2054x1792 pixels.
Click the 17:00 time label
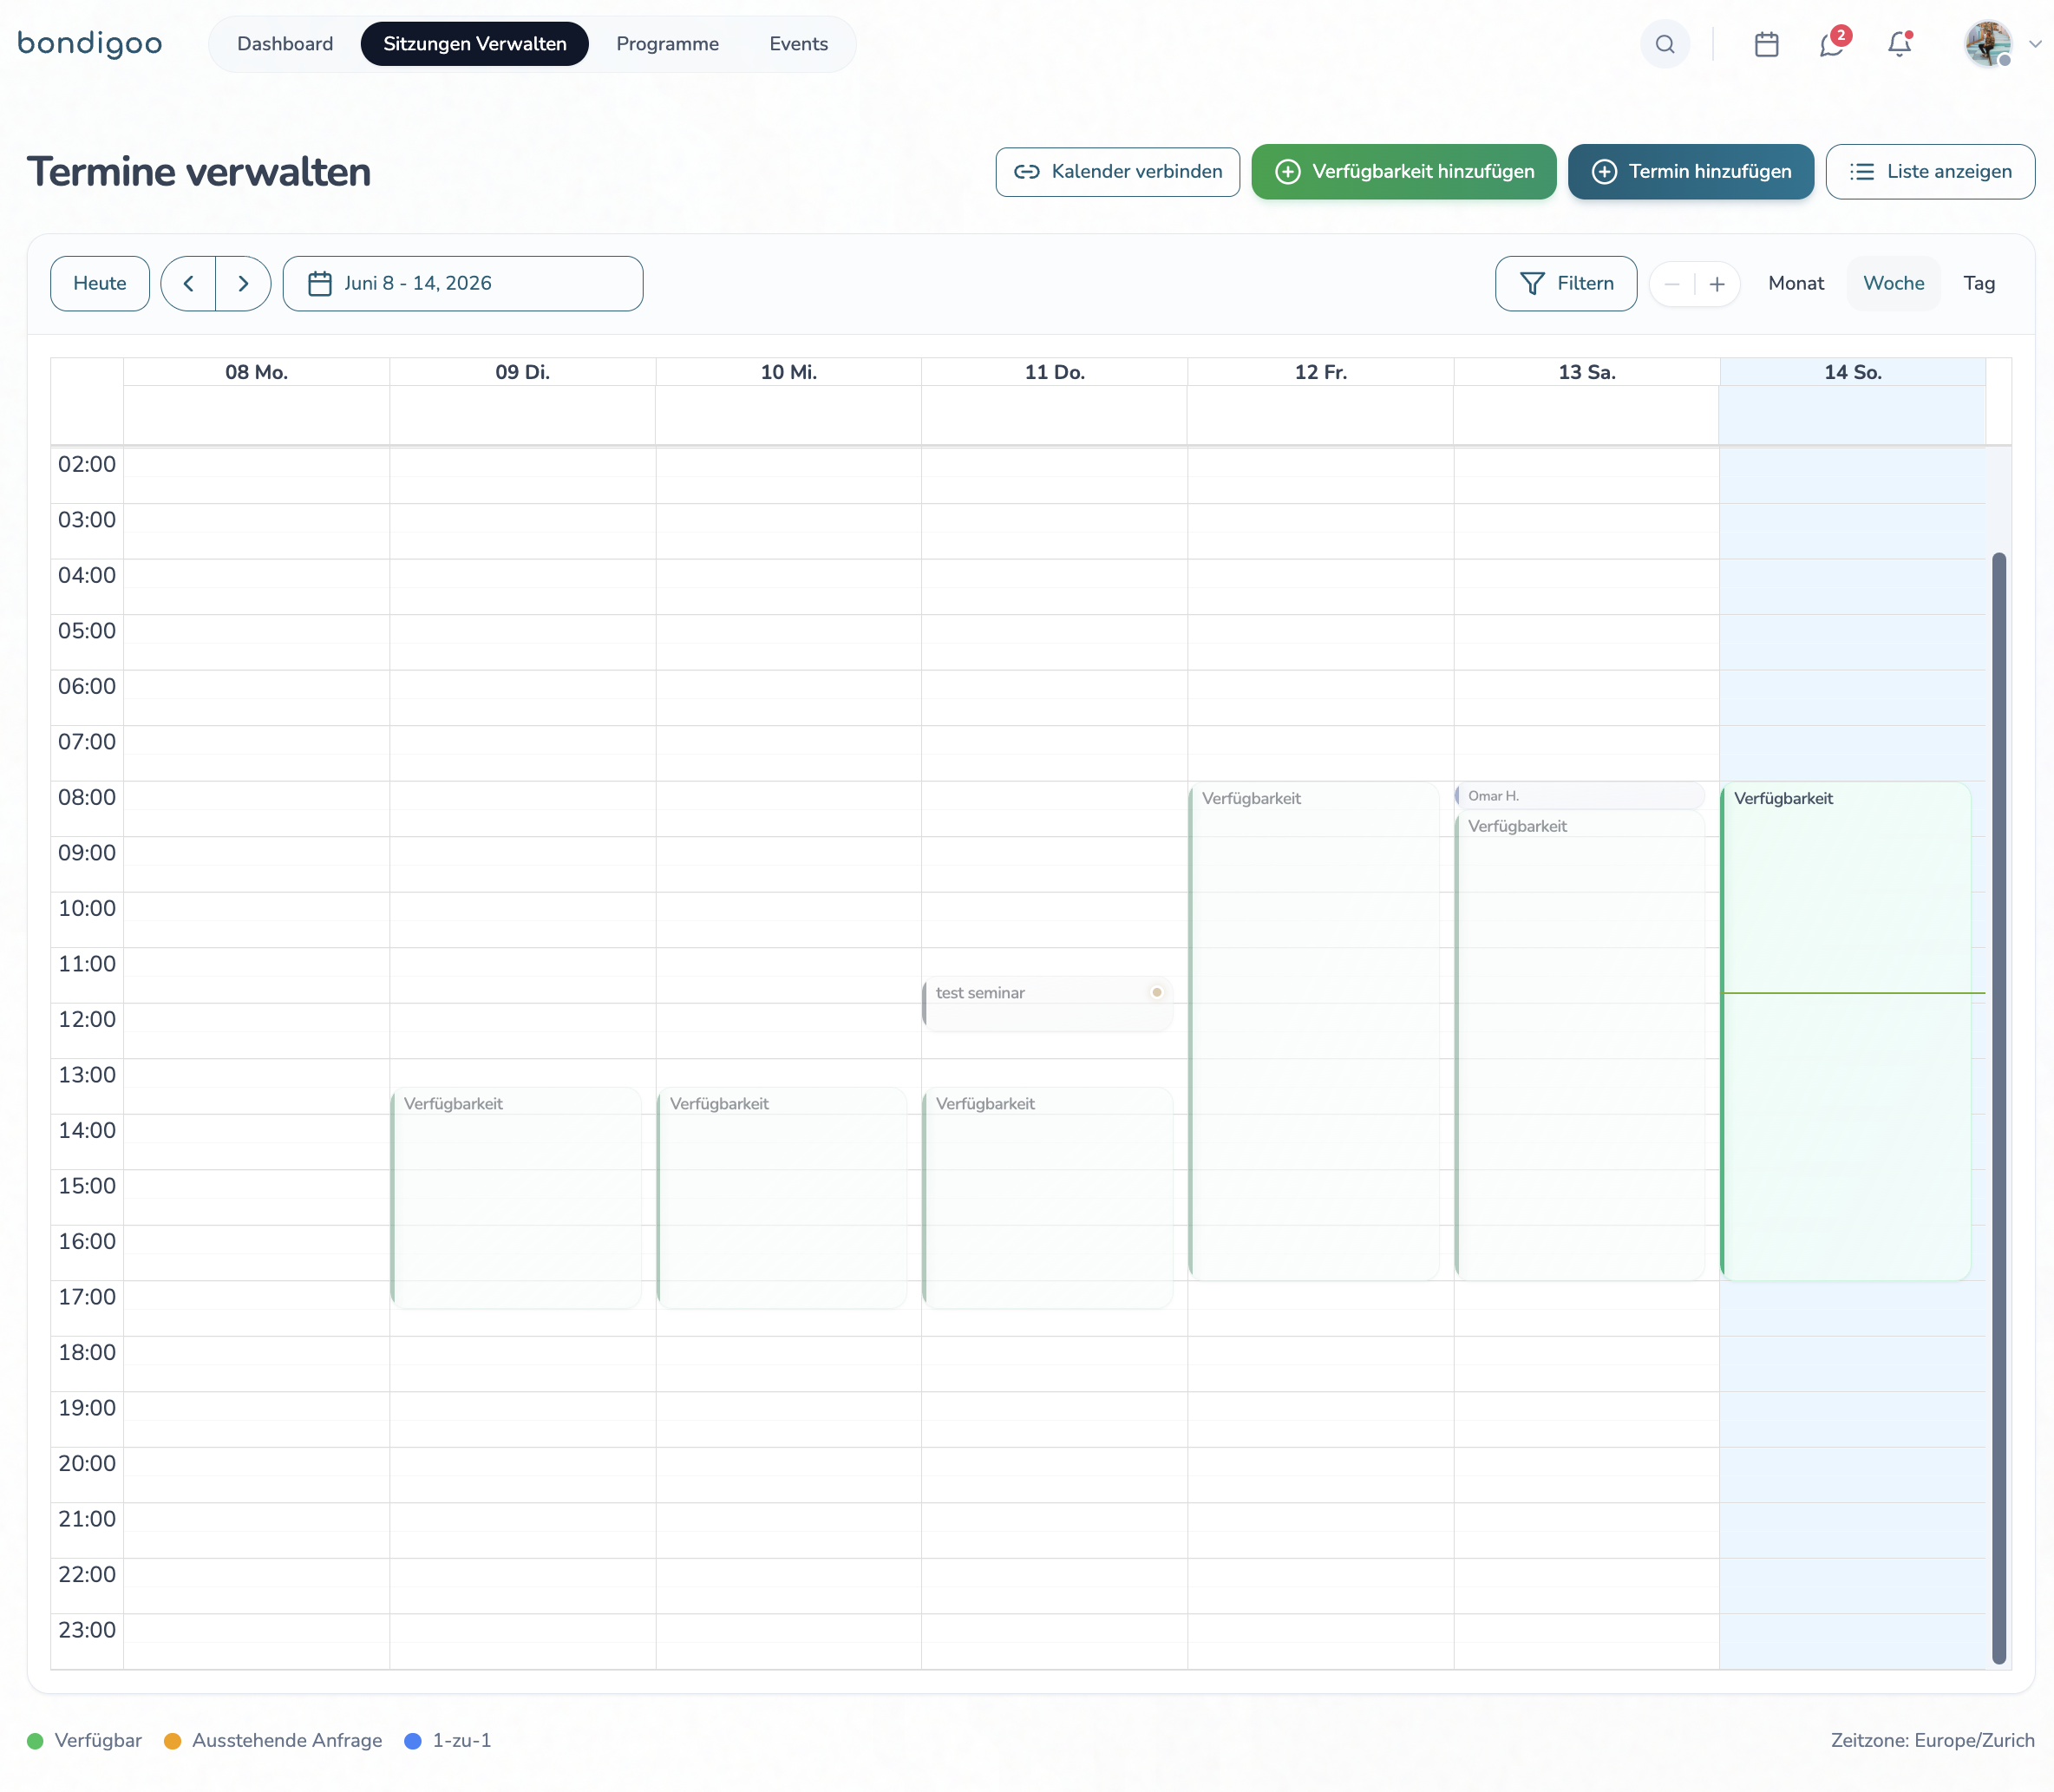coord(87,1297)
